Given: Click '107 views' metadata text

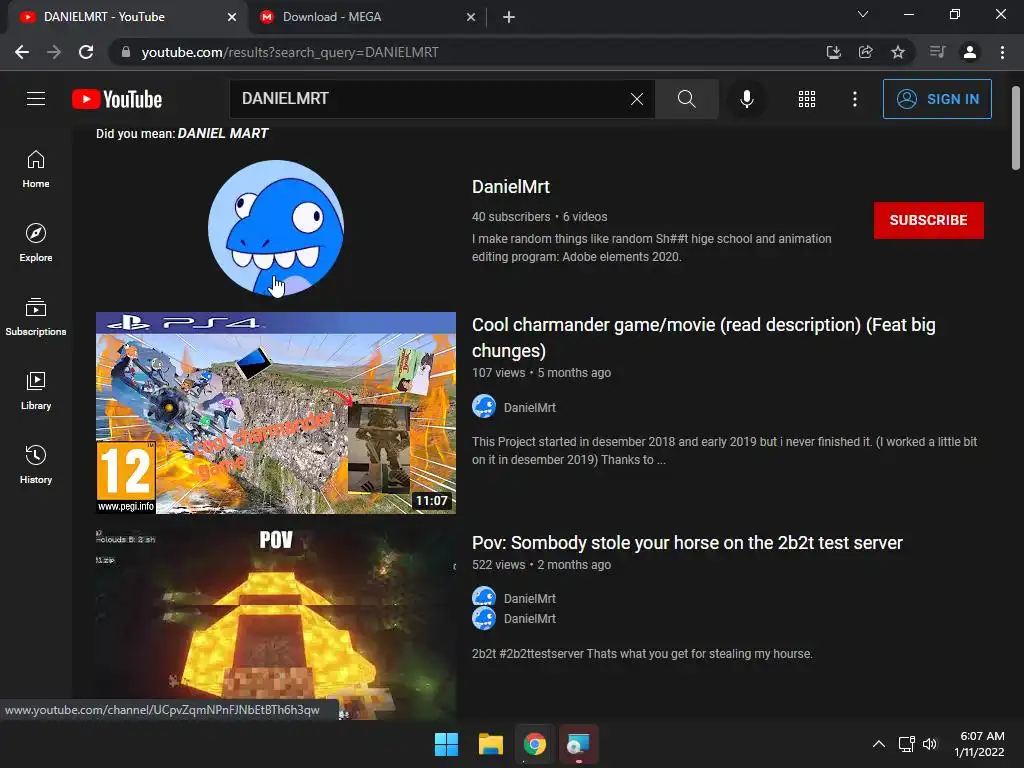Looking at the screenshot, I should tap(498, 373).
